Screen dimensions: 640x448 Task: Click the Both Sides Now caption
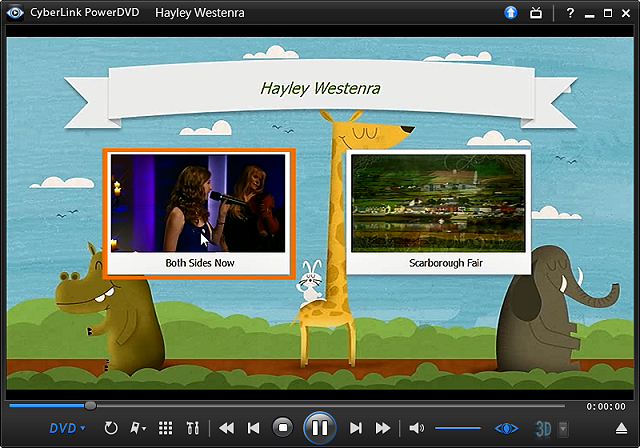click(x=200, y=263)
